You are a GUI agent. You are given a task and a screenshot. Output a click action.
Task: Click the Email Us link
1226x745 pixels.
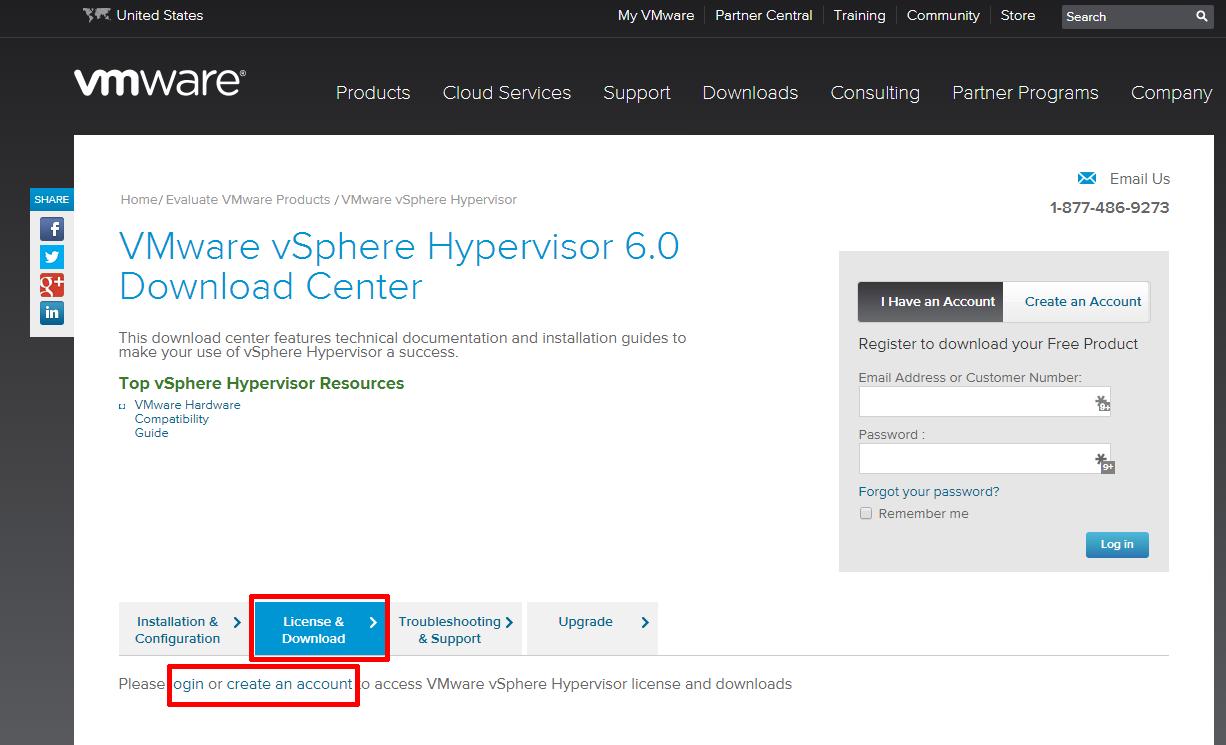(x=1140, y=179)
